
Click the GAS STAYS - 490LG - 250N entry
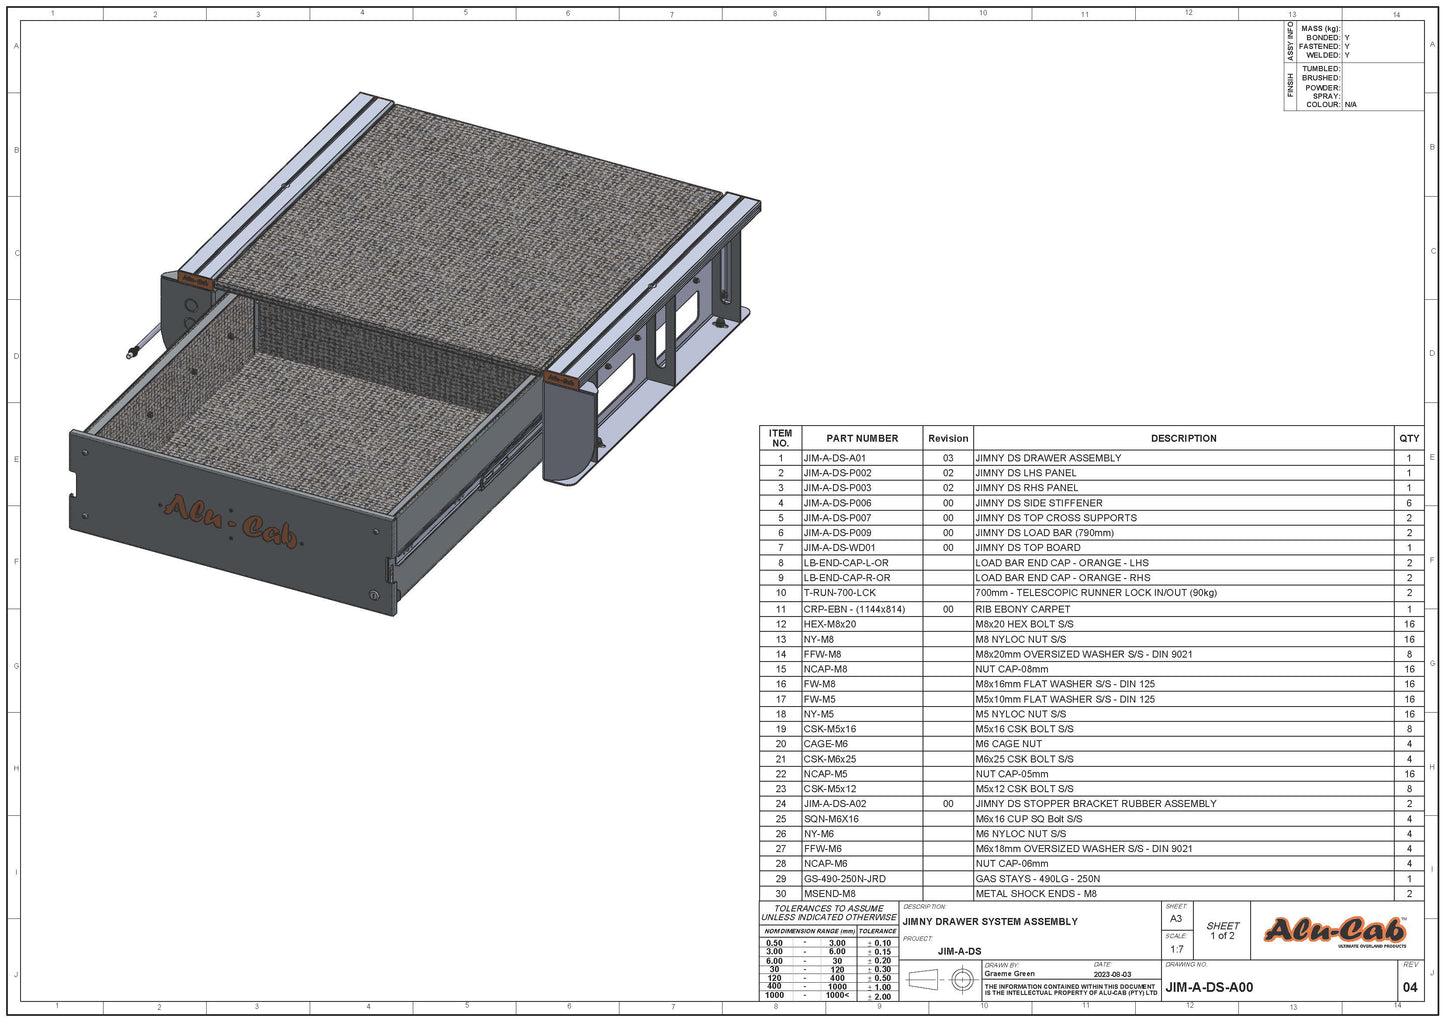(1037, 879)
